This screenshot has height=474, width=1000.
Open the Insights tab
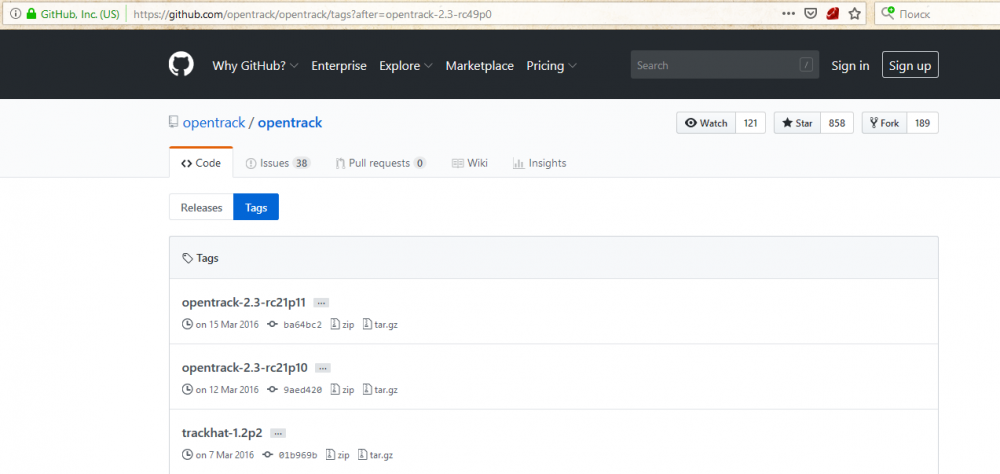tap(540, 163)
